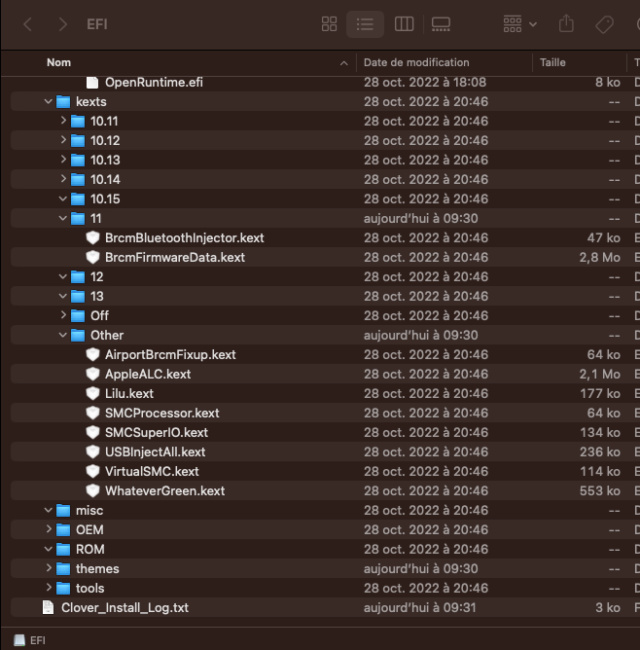Select the WhateverGreen.kext file name

click(165, 491)
